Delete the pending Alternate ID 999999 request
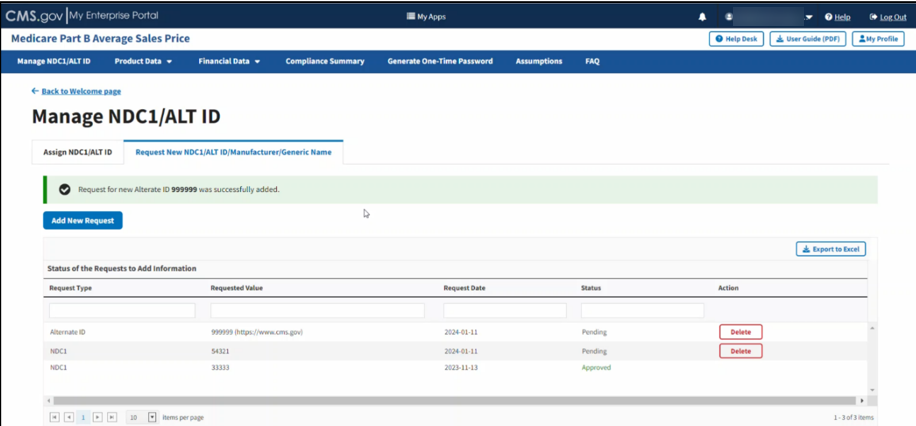Viewport: 916px width, 426px height. 740,332
